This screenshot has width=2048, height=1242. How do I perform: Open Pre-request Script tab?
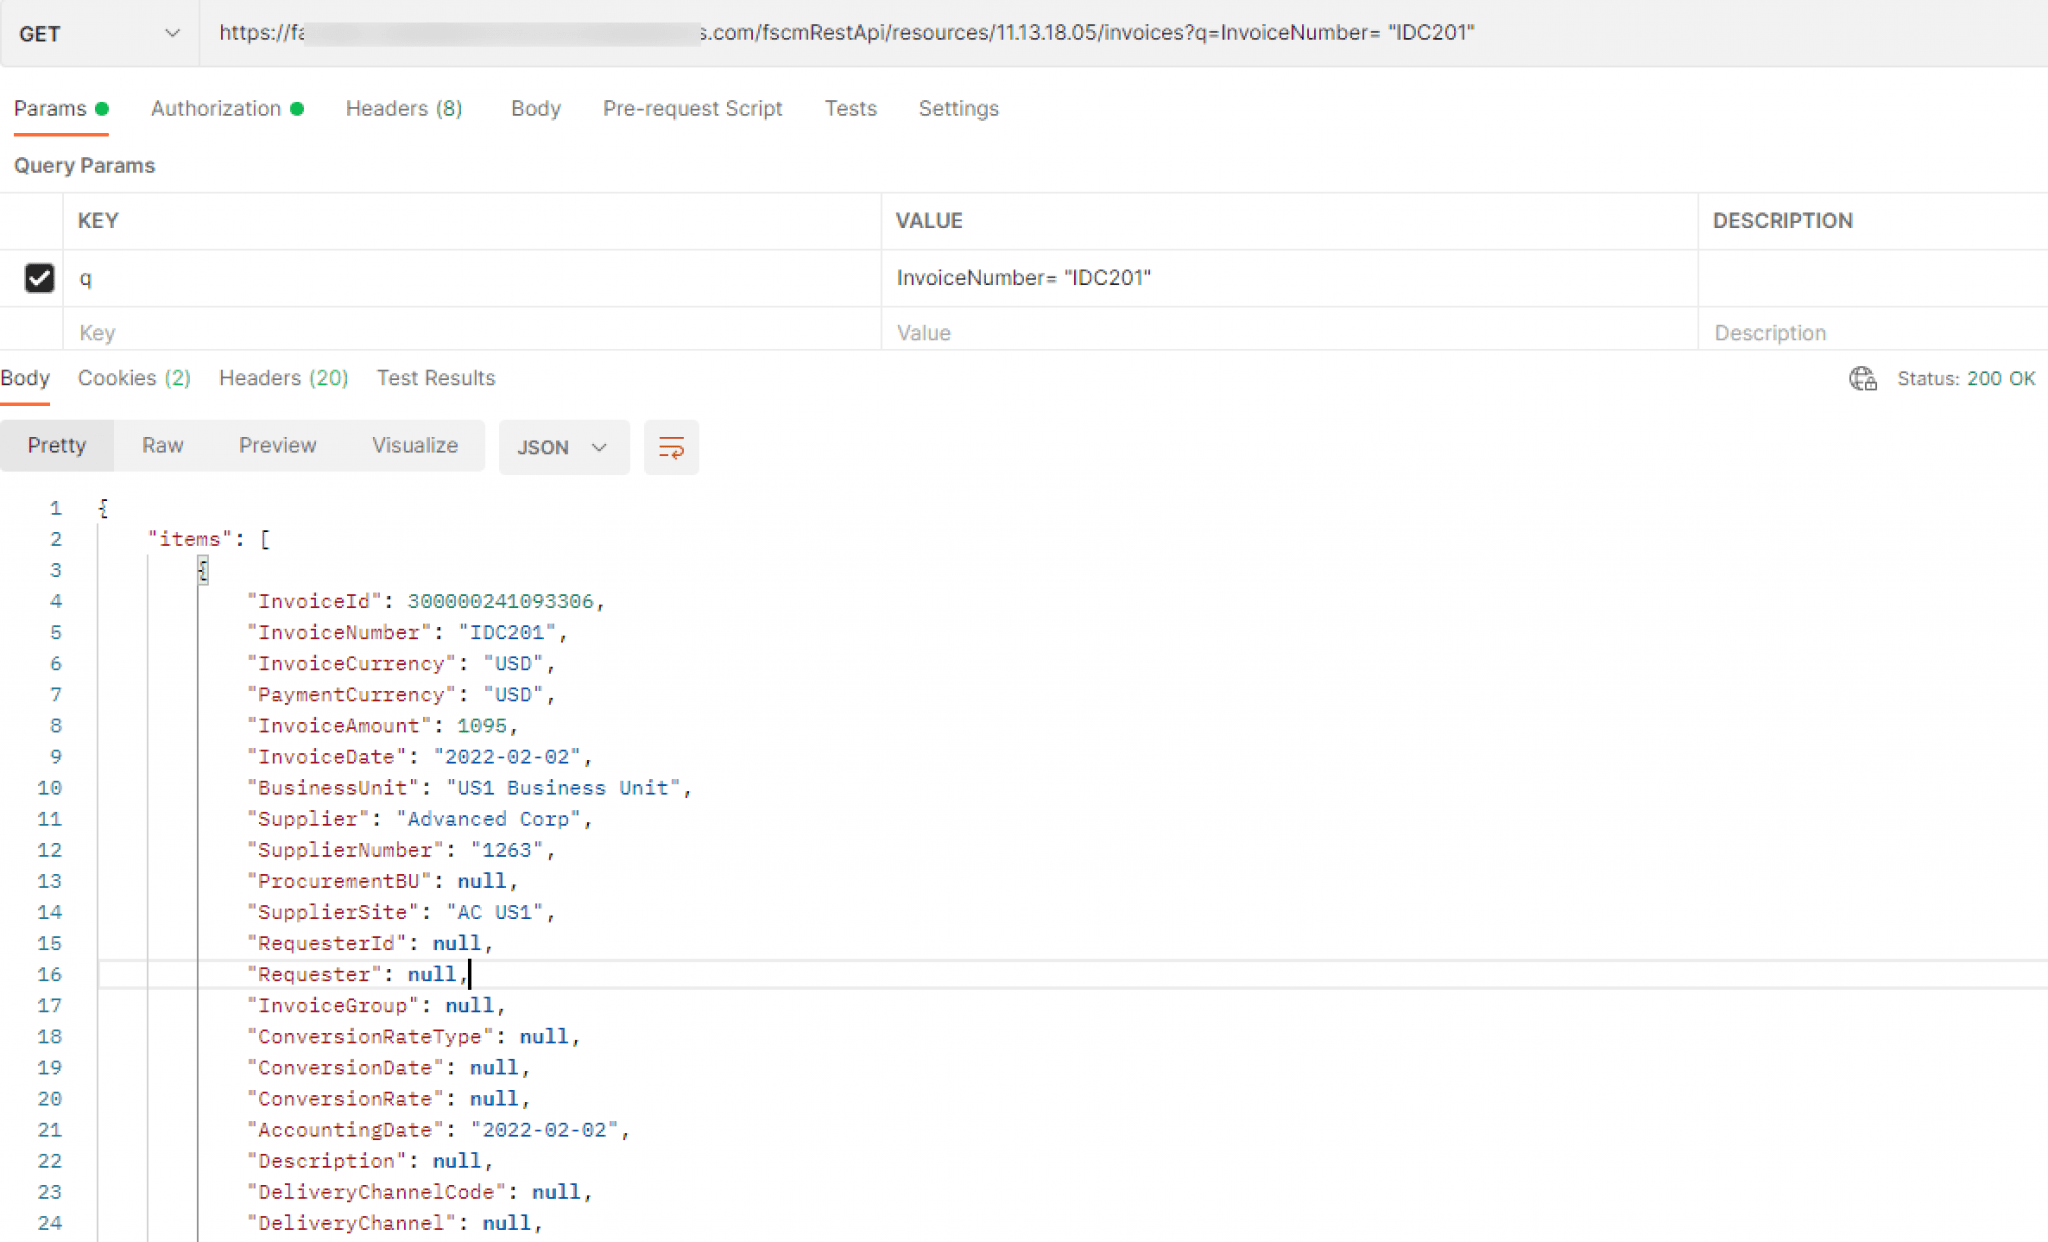tap(692, 108)
